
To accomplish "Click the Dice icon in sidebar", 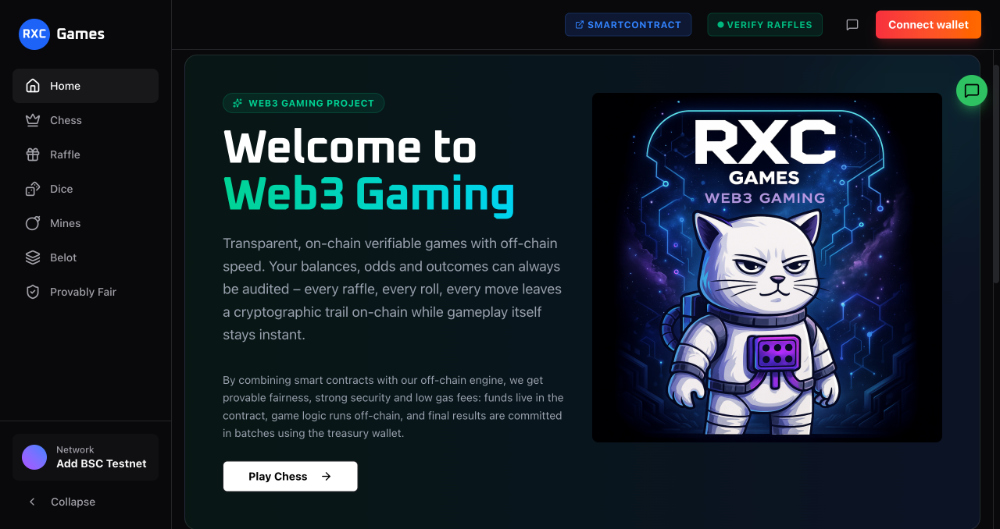I will click(x=33, y=189).
